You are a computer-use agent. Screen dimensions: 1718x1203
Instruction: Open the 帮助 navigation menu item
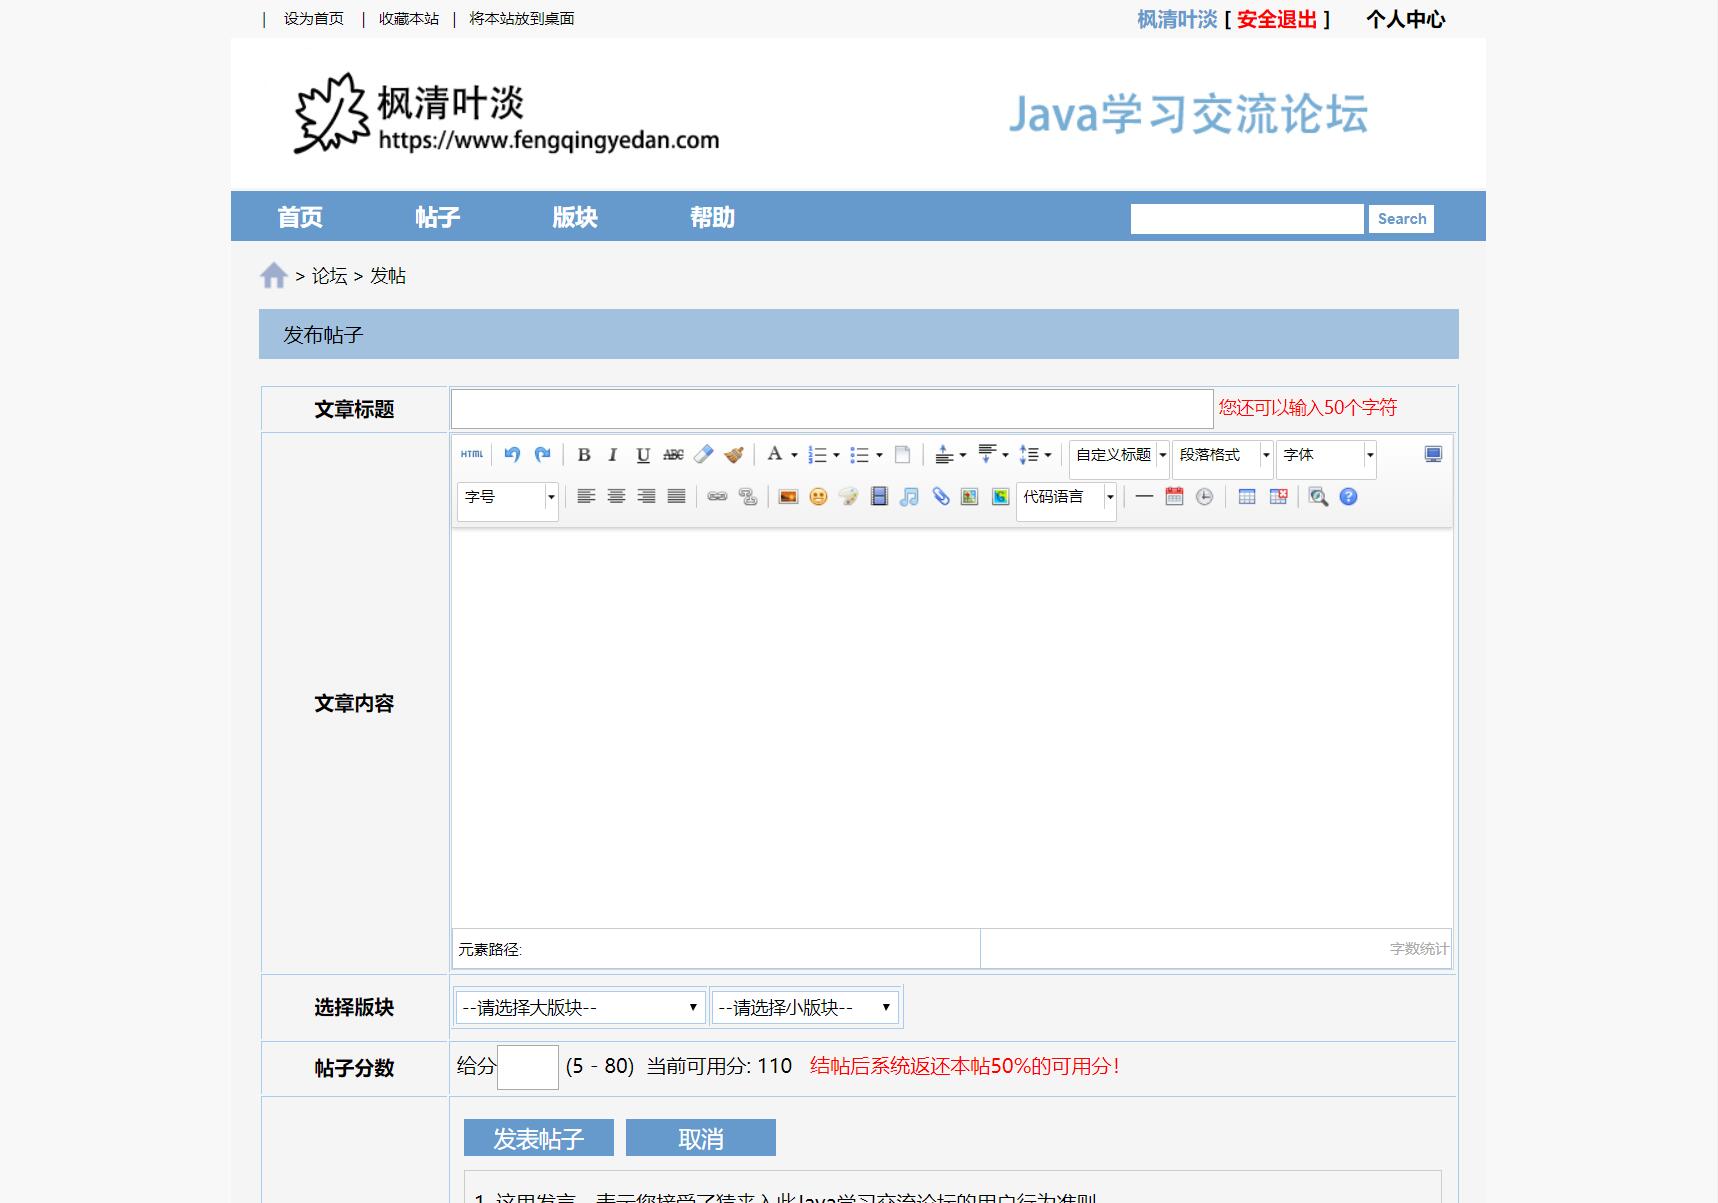[712, 217]
